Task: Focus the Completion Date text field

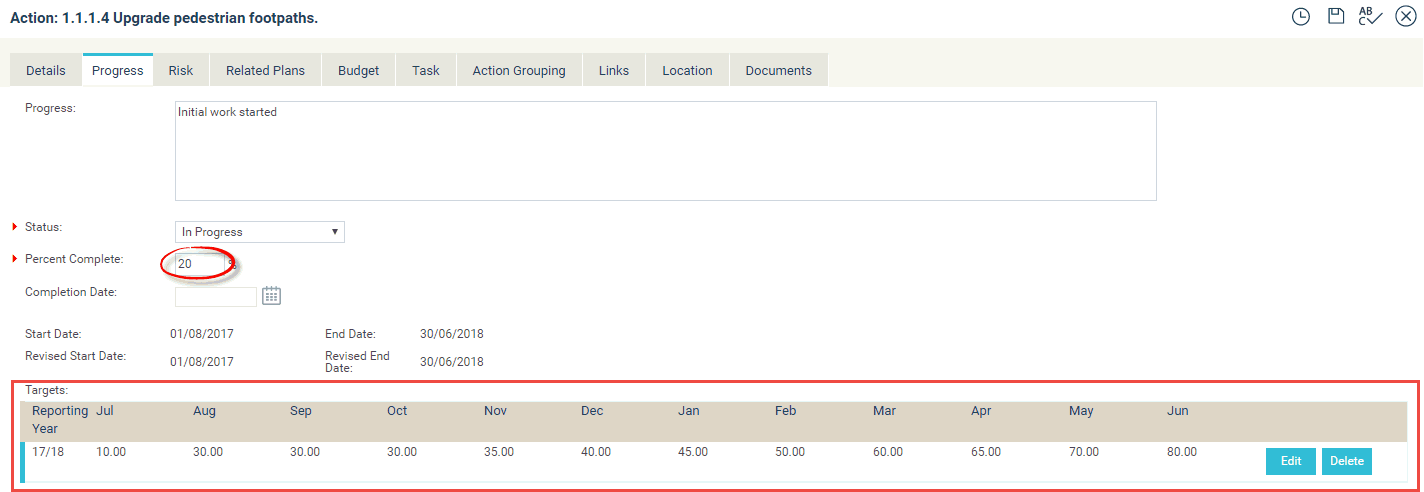Action: [x=216, y=296]
